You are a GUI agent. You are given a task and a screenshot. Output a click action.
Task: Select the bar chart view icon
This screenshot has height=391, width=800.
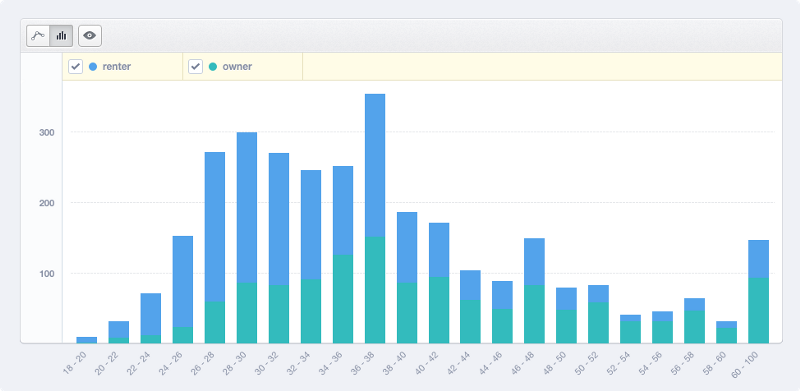point(61,36)
